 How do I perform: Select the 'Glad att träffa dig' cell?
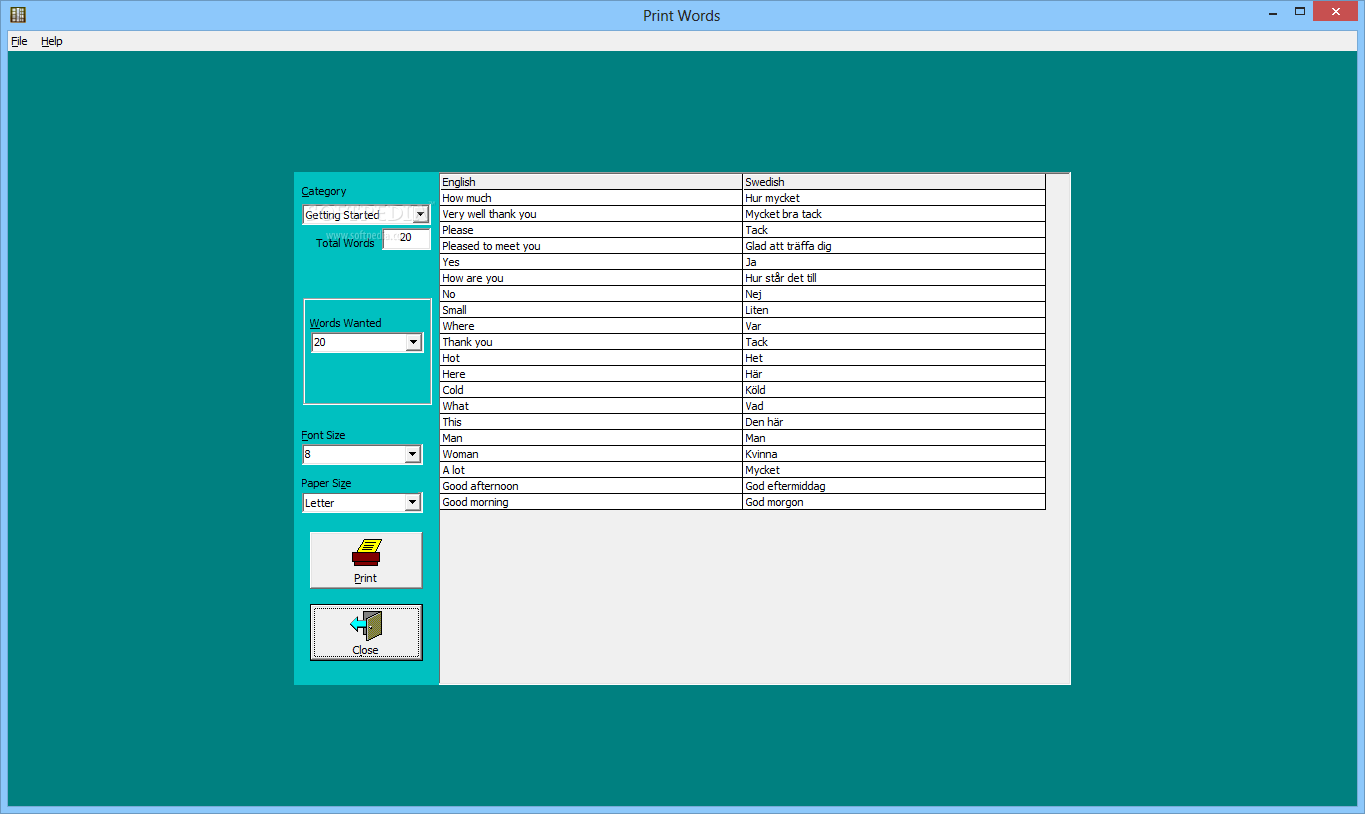(x=894, y=246)
